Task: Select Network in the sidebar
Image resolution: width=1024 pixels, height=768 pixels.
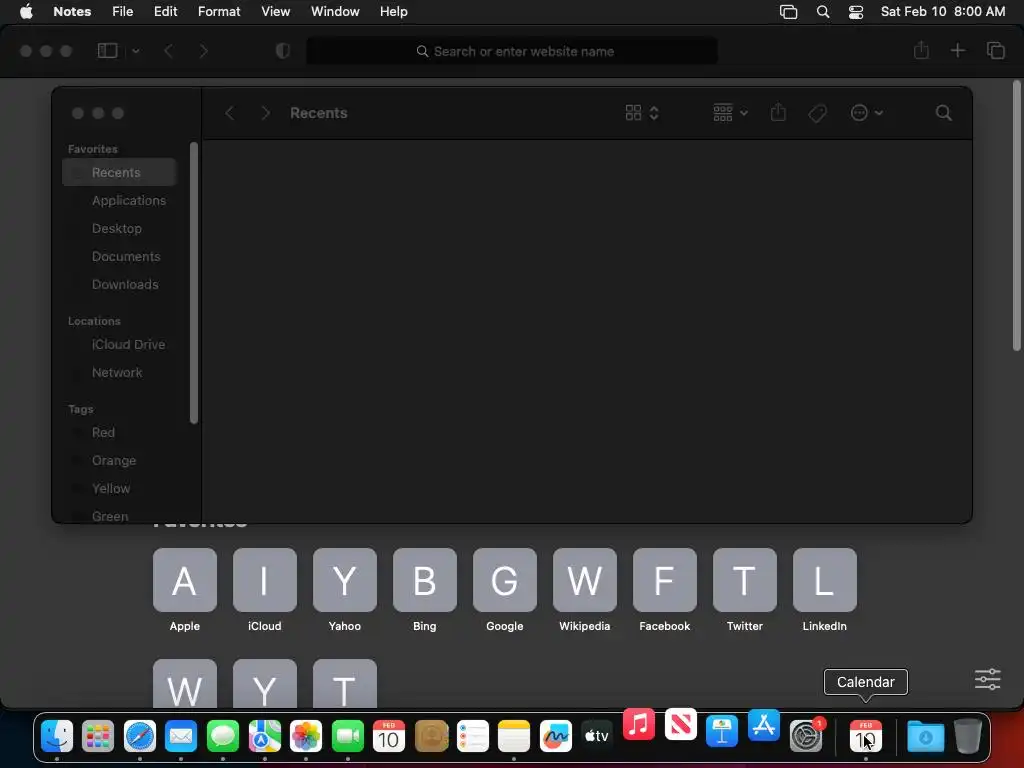Action: [119, 373]
